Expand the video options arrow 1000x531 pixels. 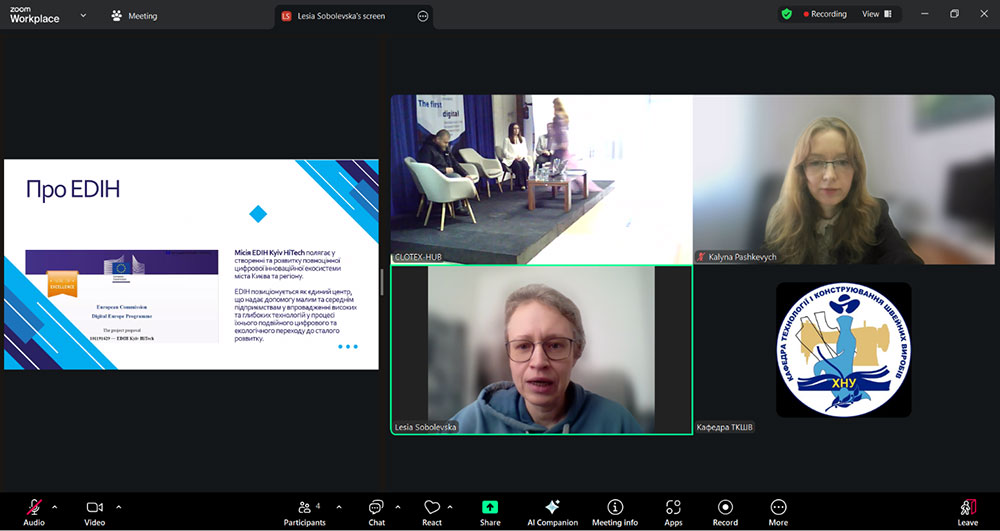click(118, 507)
